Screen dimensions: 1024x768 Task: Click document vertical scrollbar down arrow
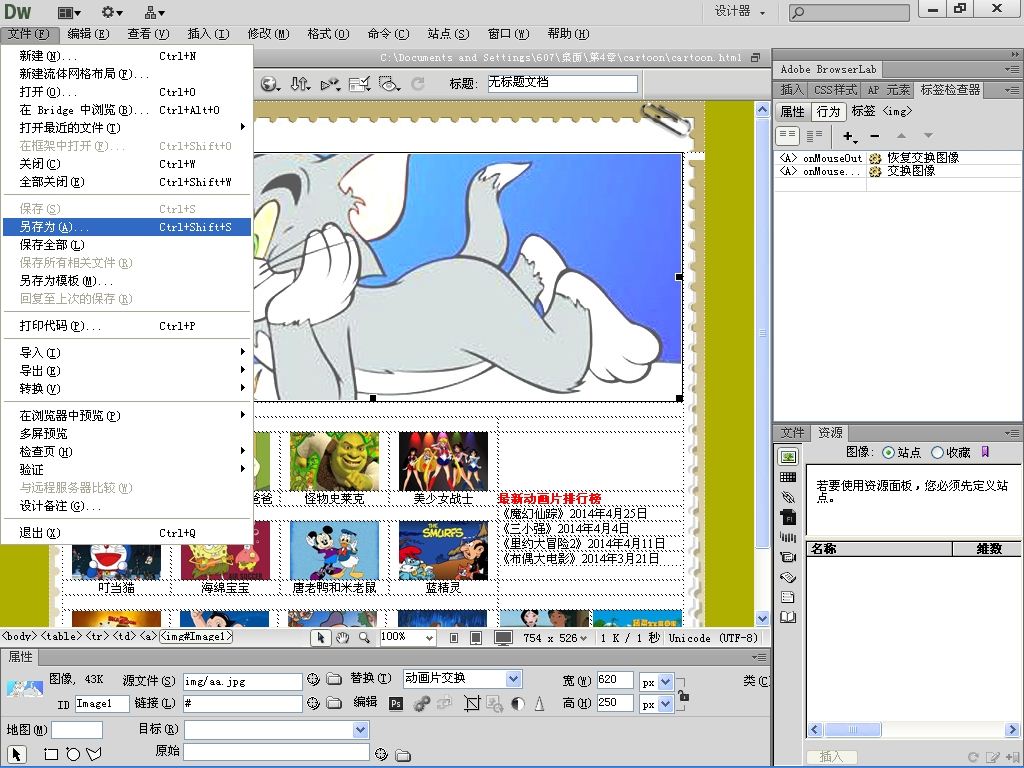[x=762, y=618]
